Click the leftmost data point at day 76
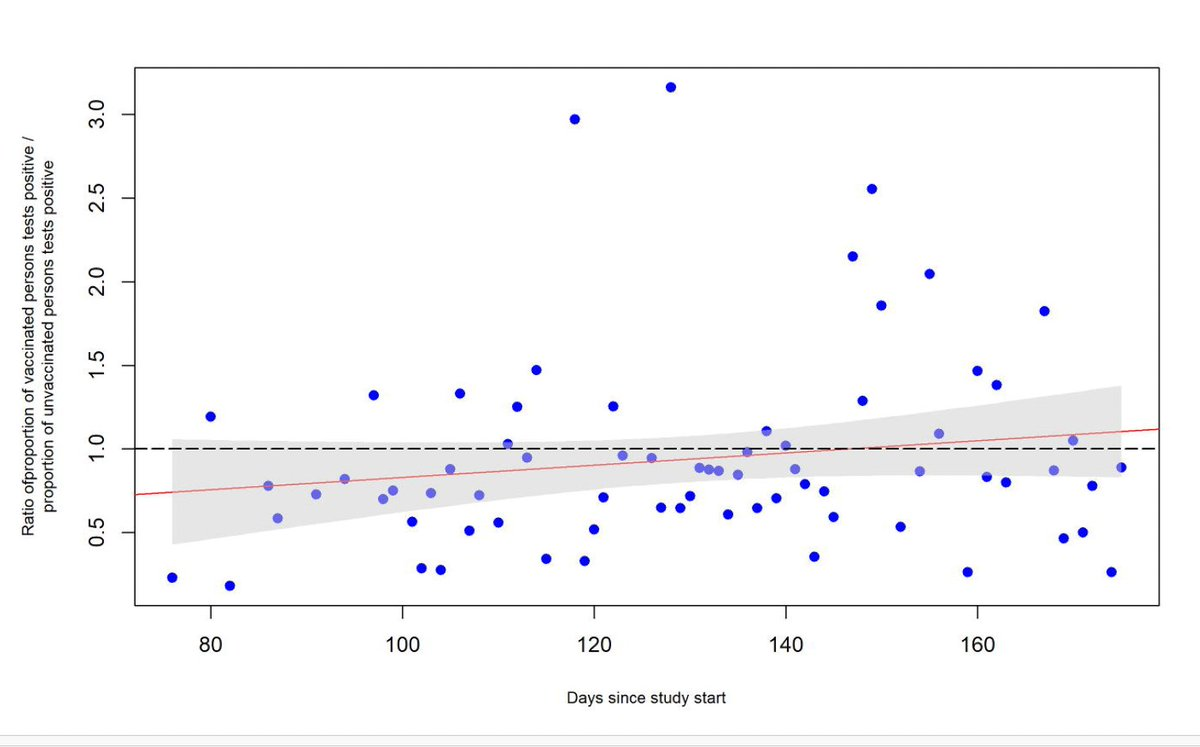This screenshot has height=747, width=1200. click(x=172, y=578)
